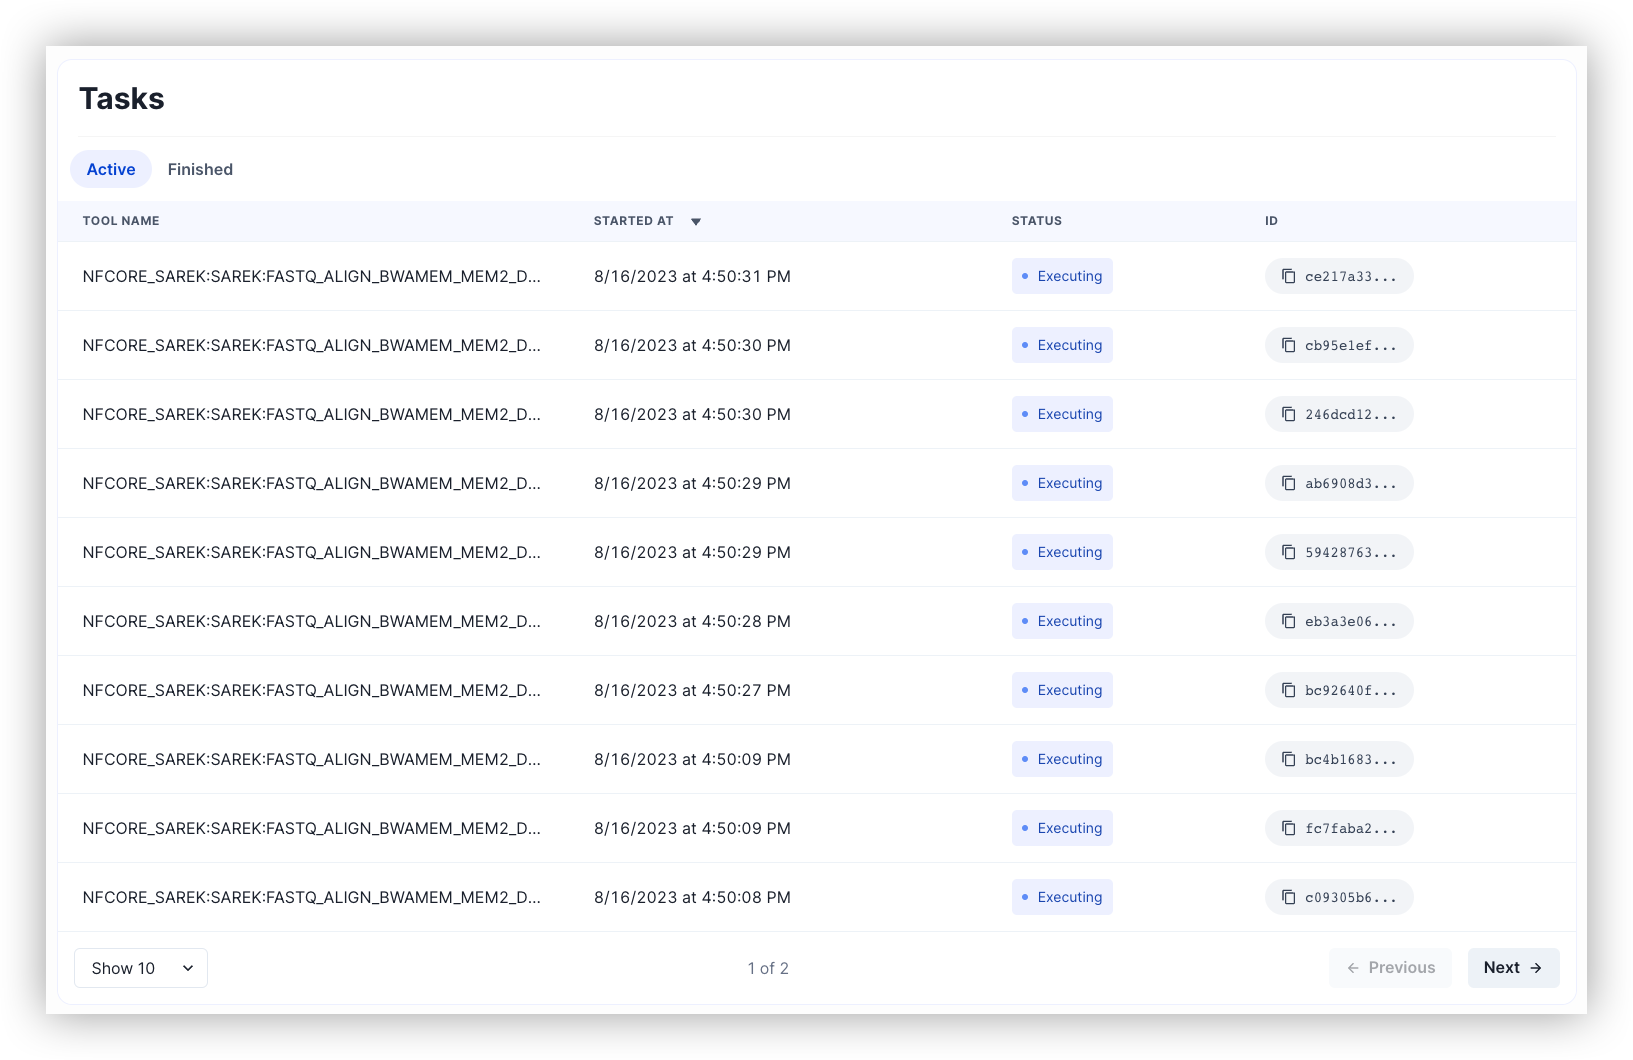Copy task ID cb95e1ef using copy icon
The image size is (1633, 1060).
[x=1288, y=345]
